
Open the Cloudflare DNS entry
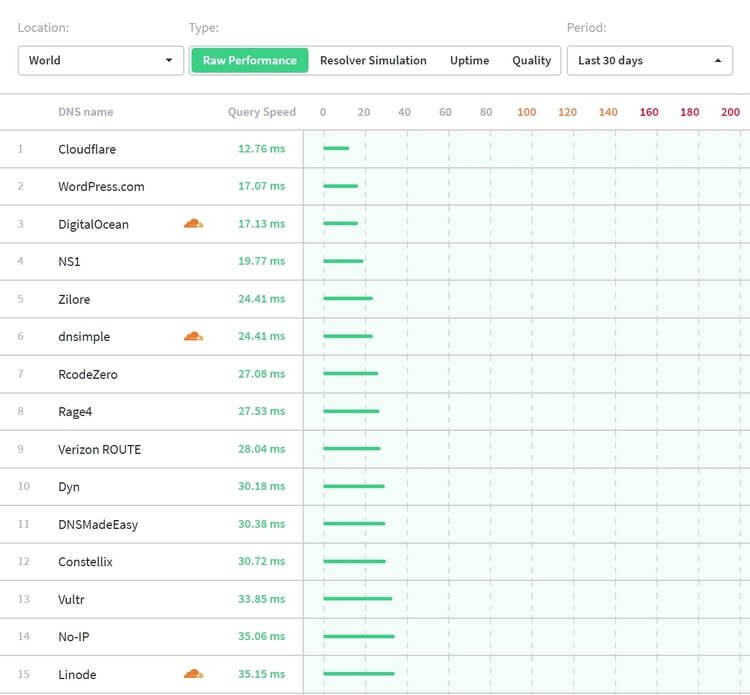pyautogui.click(x=87, y=149)
